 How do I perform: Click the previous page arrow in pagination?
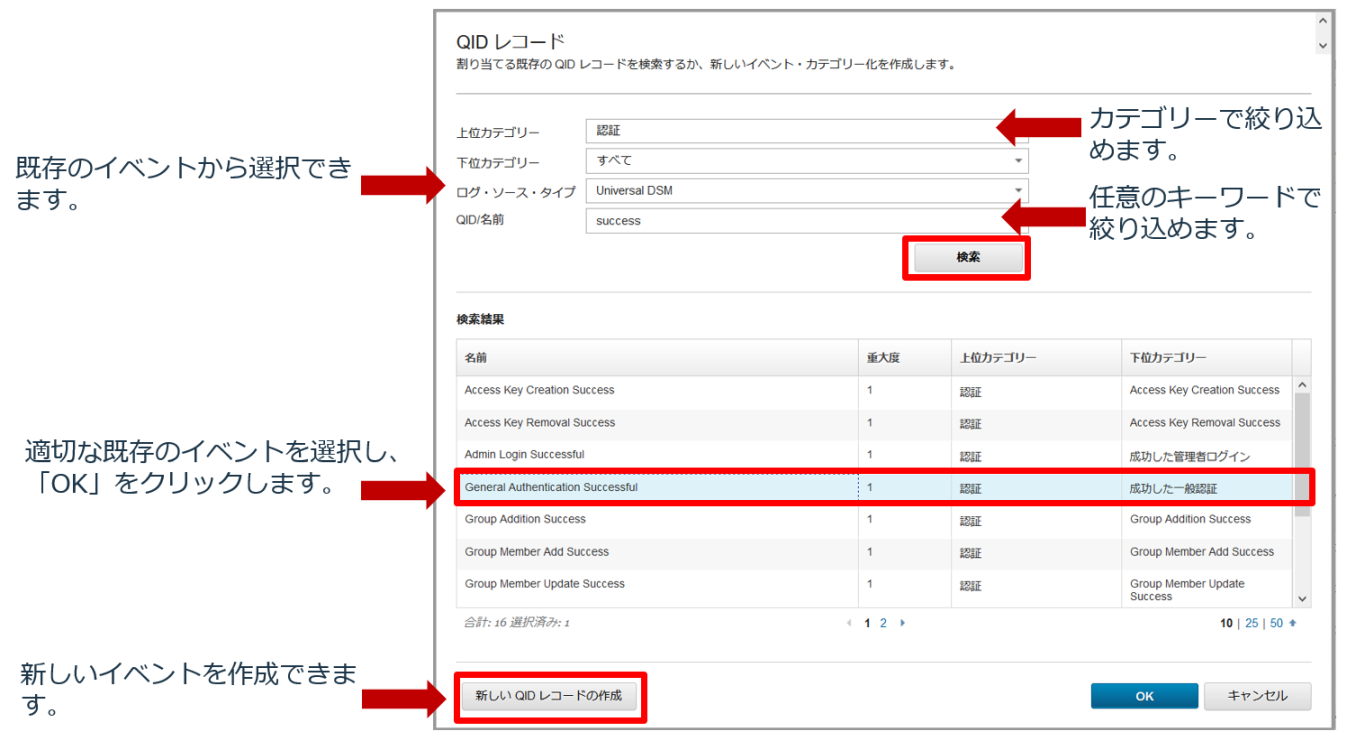(850, 623)
